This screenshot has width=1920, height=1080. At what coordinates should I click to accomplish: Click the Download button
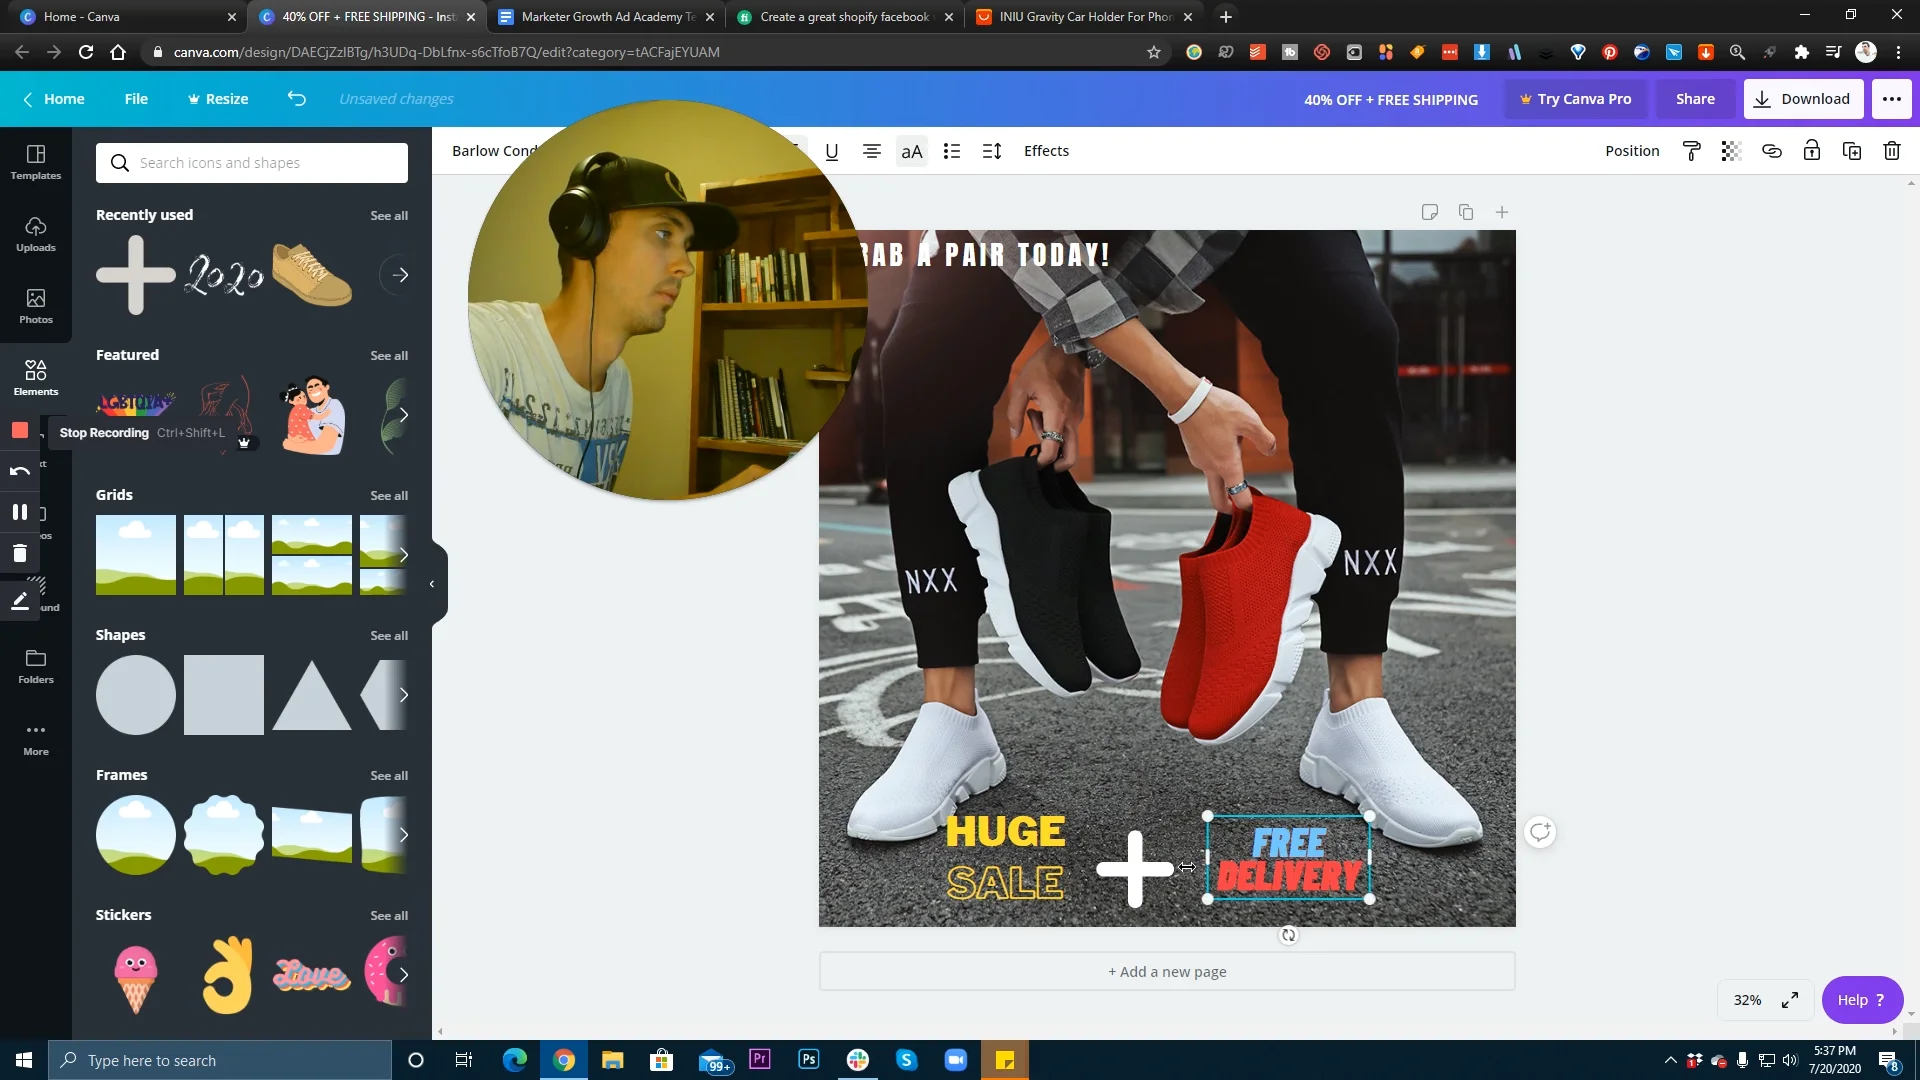click(1804, 99)
